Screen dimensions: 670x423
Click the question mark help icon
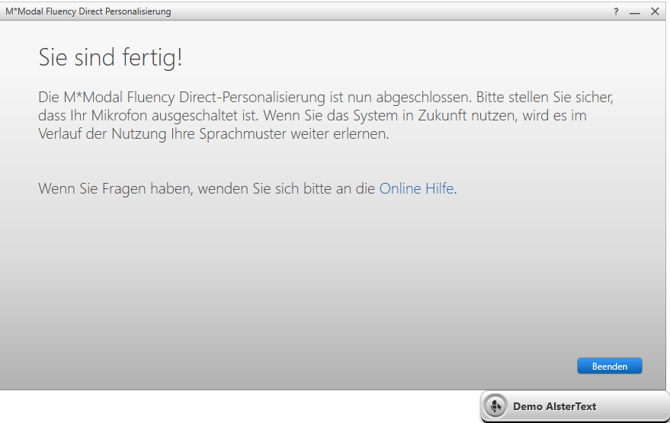click(x=616, y=12)
